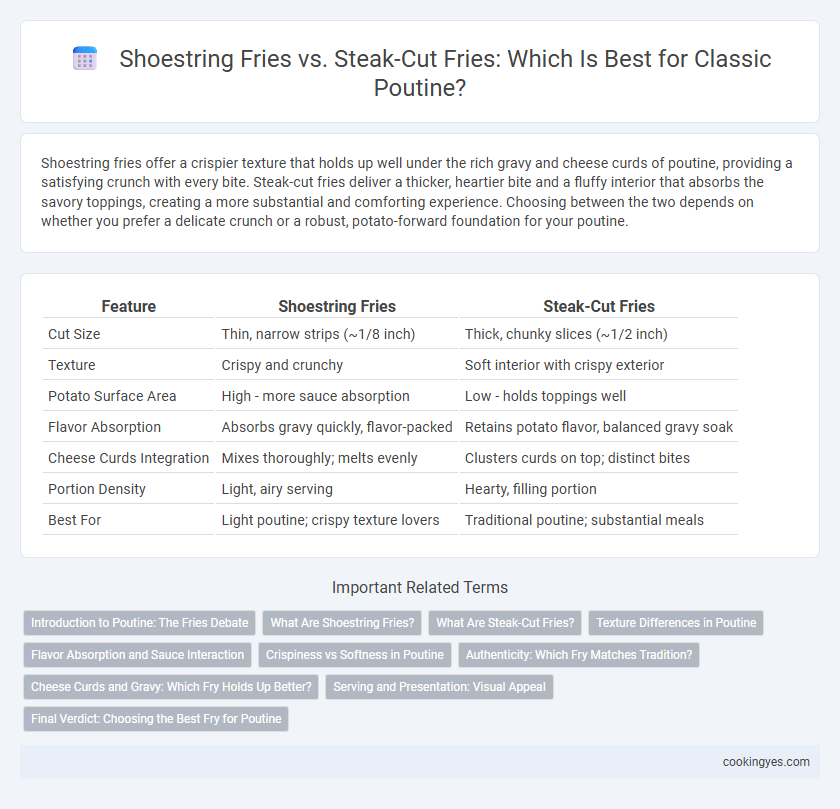Click the 'Important Related Terms' heading
The image size is (840, 809).
(x=420, y=587)
